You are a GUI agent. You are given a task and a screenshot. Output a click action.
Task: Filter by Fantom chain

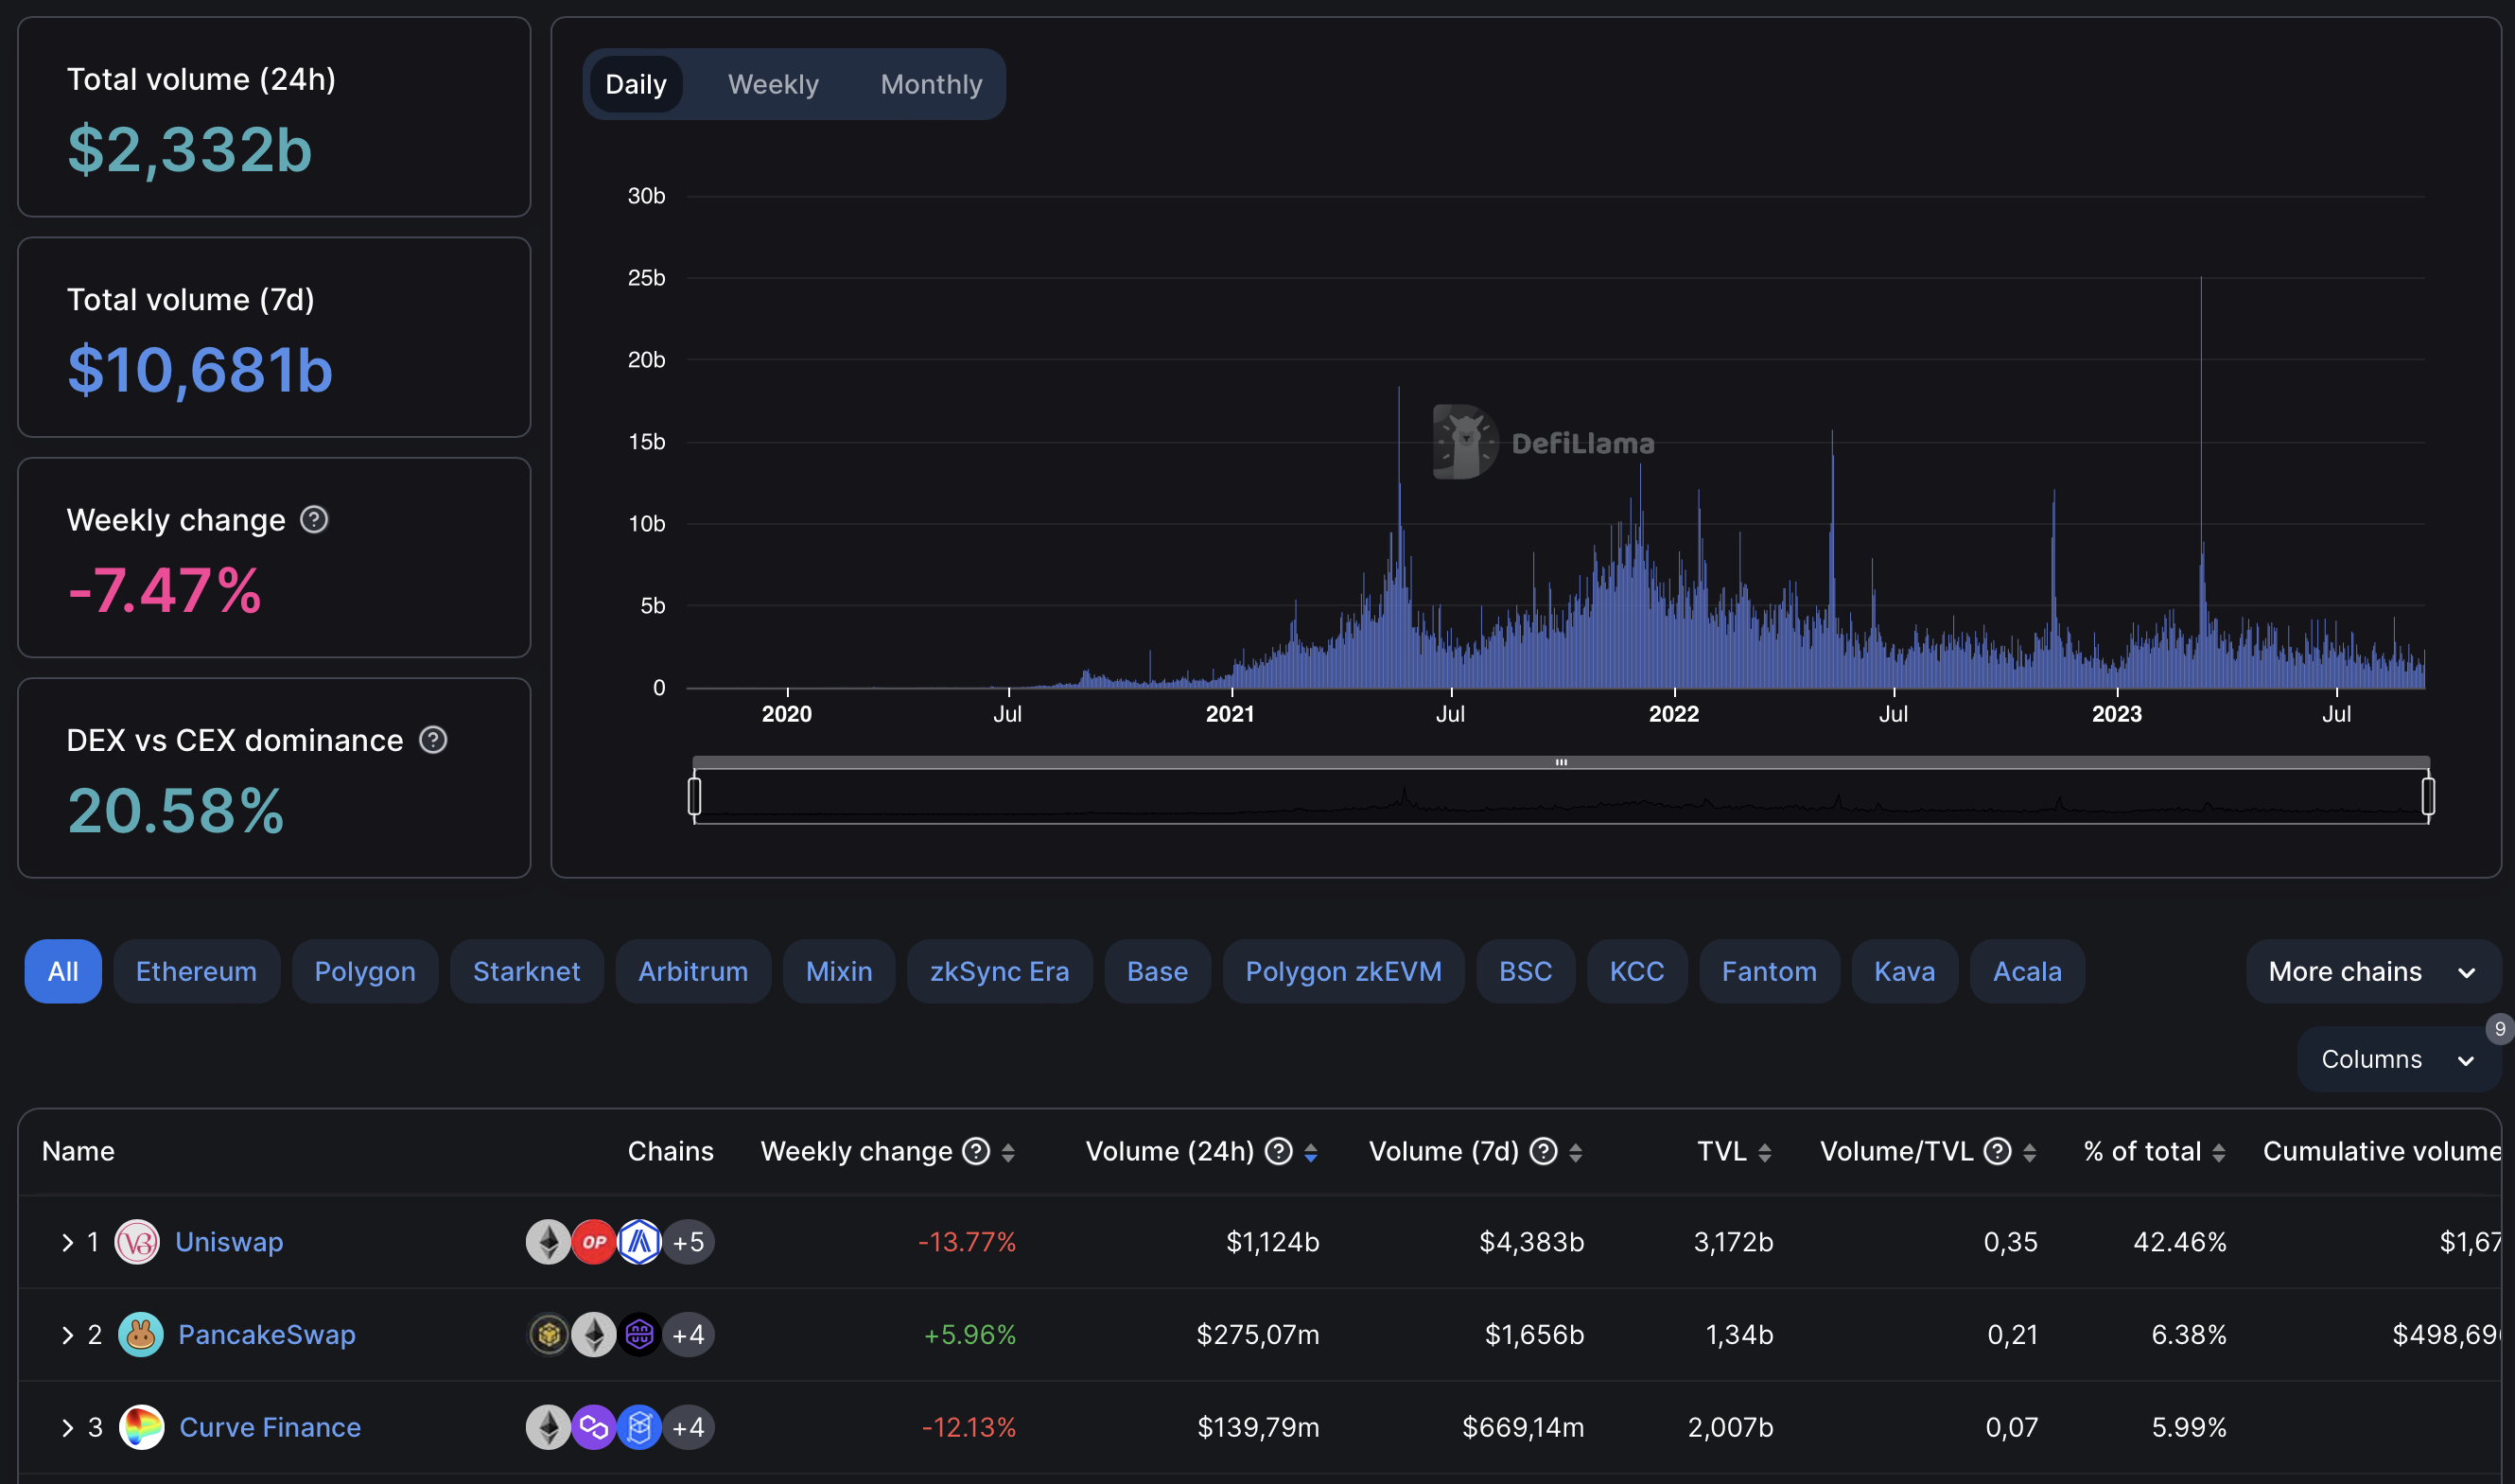pyautogui.click(x=1769, y=971)
